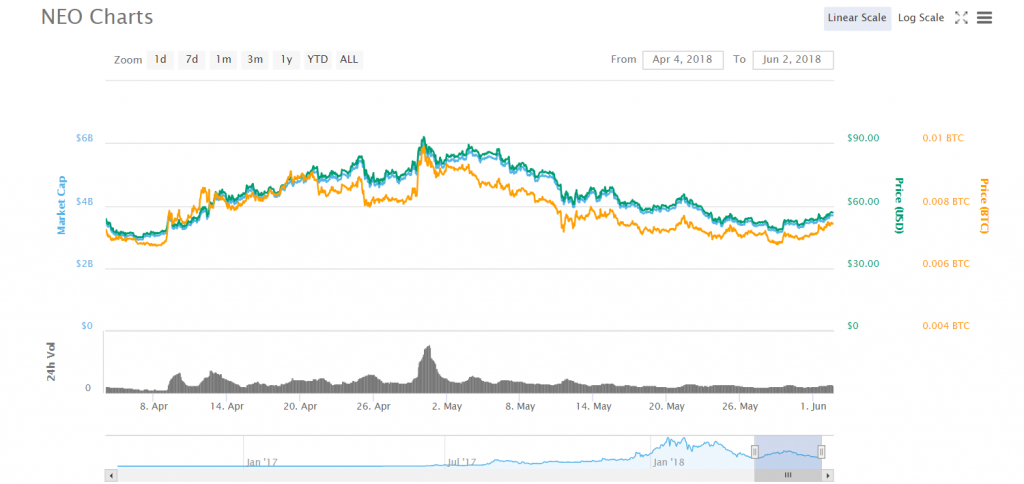This screenshot has width=1024, height=484.
Task: Click Jul '17 label in navigator
Action: tap(462, 462)
